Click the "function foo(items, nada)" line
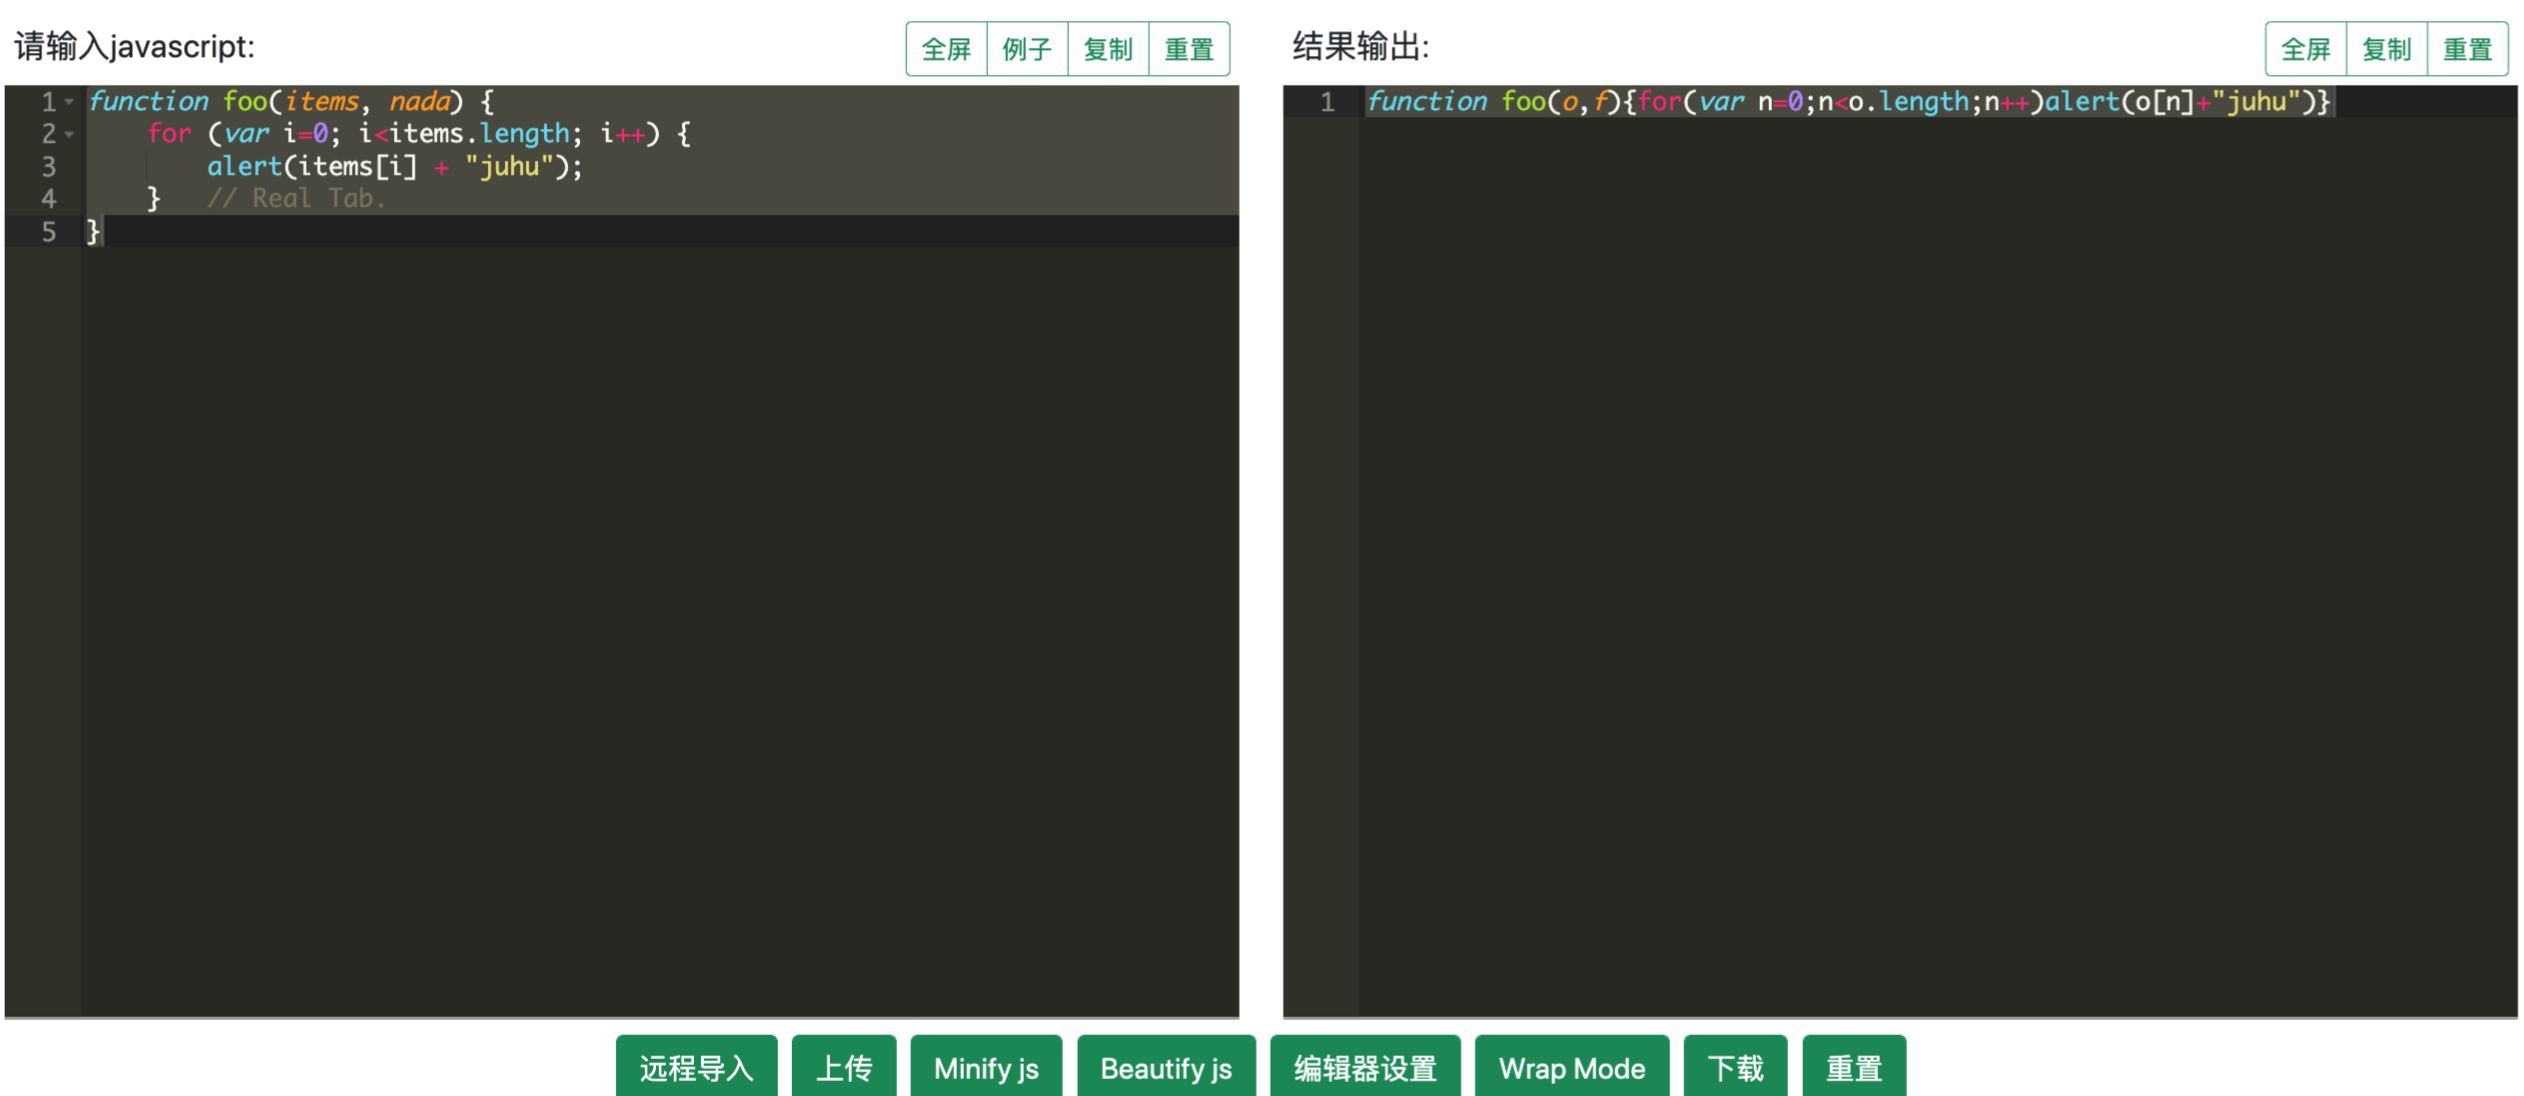2524x1096 pixels. pyautogui.click(x=291, y=102)
